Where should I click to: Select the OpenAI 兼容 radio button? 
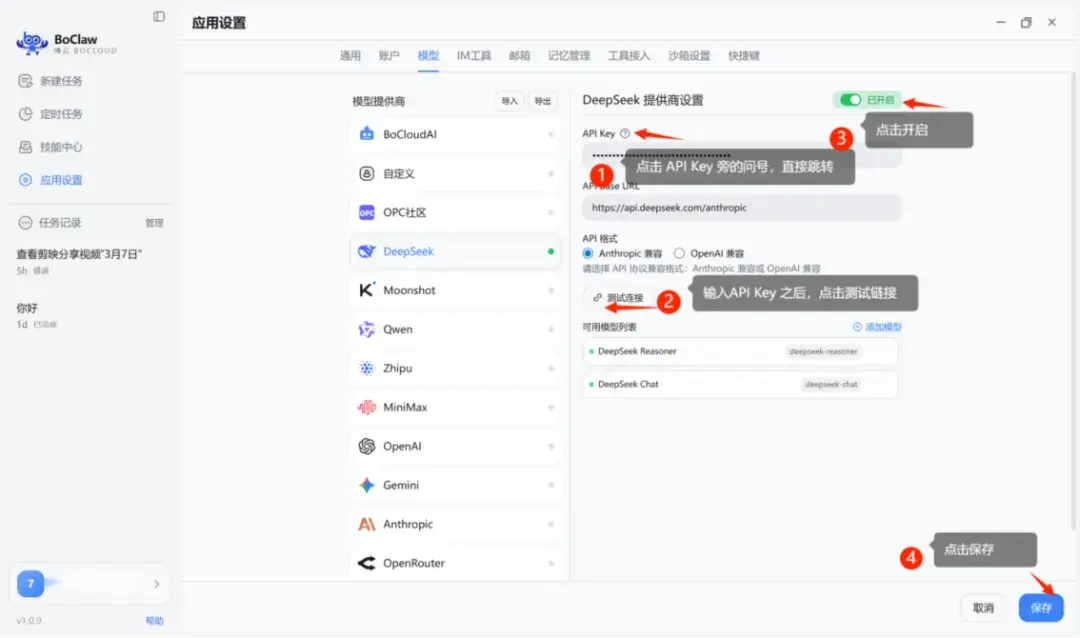click(x=679, y=254)
